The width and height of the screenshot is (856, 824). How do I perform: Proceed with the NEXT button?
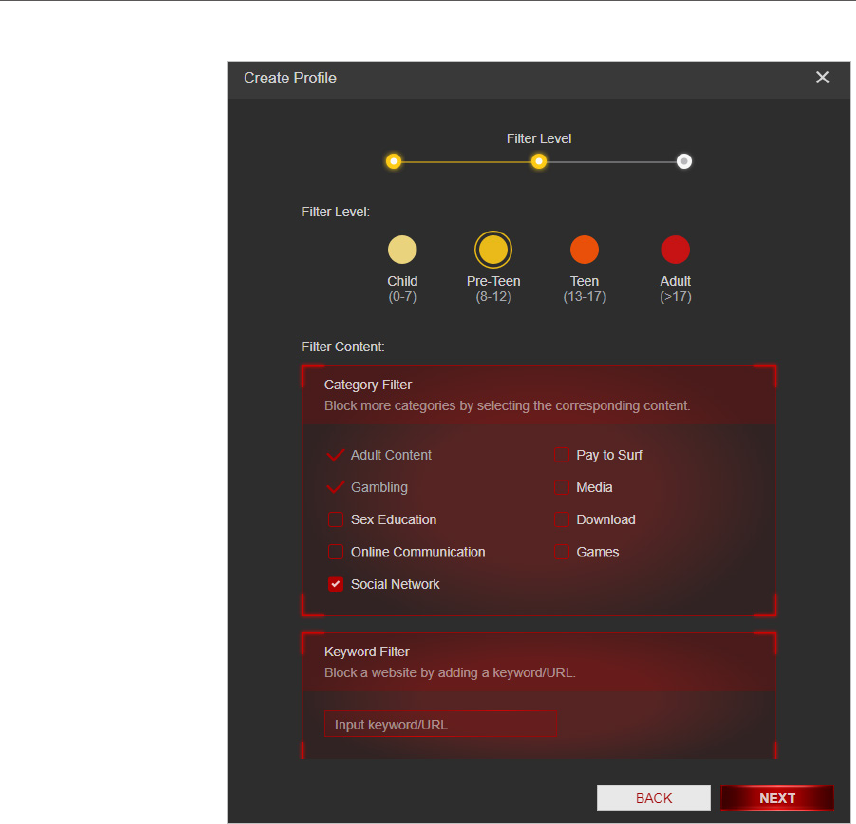[x=777, y=798]
